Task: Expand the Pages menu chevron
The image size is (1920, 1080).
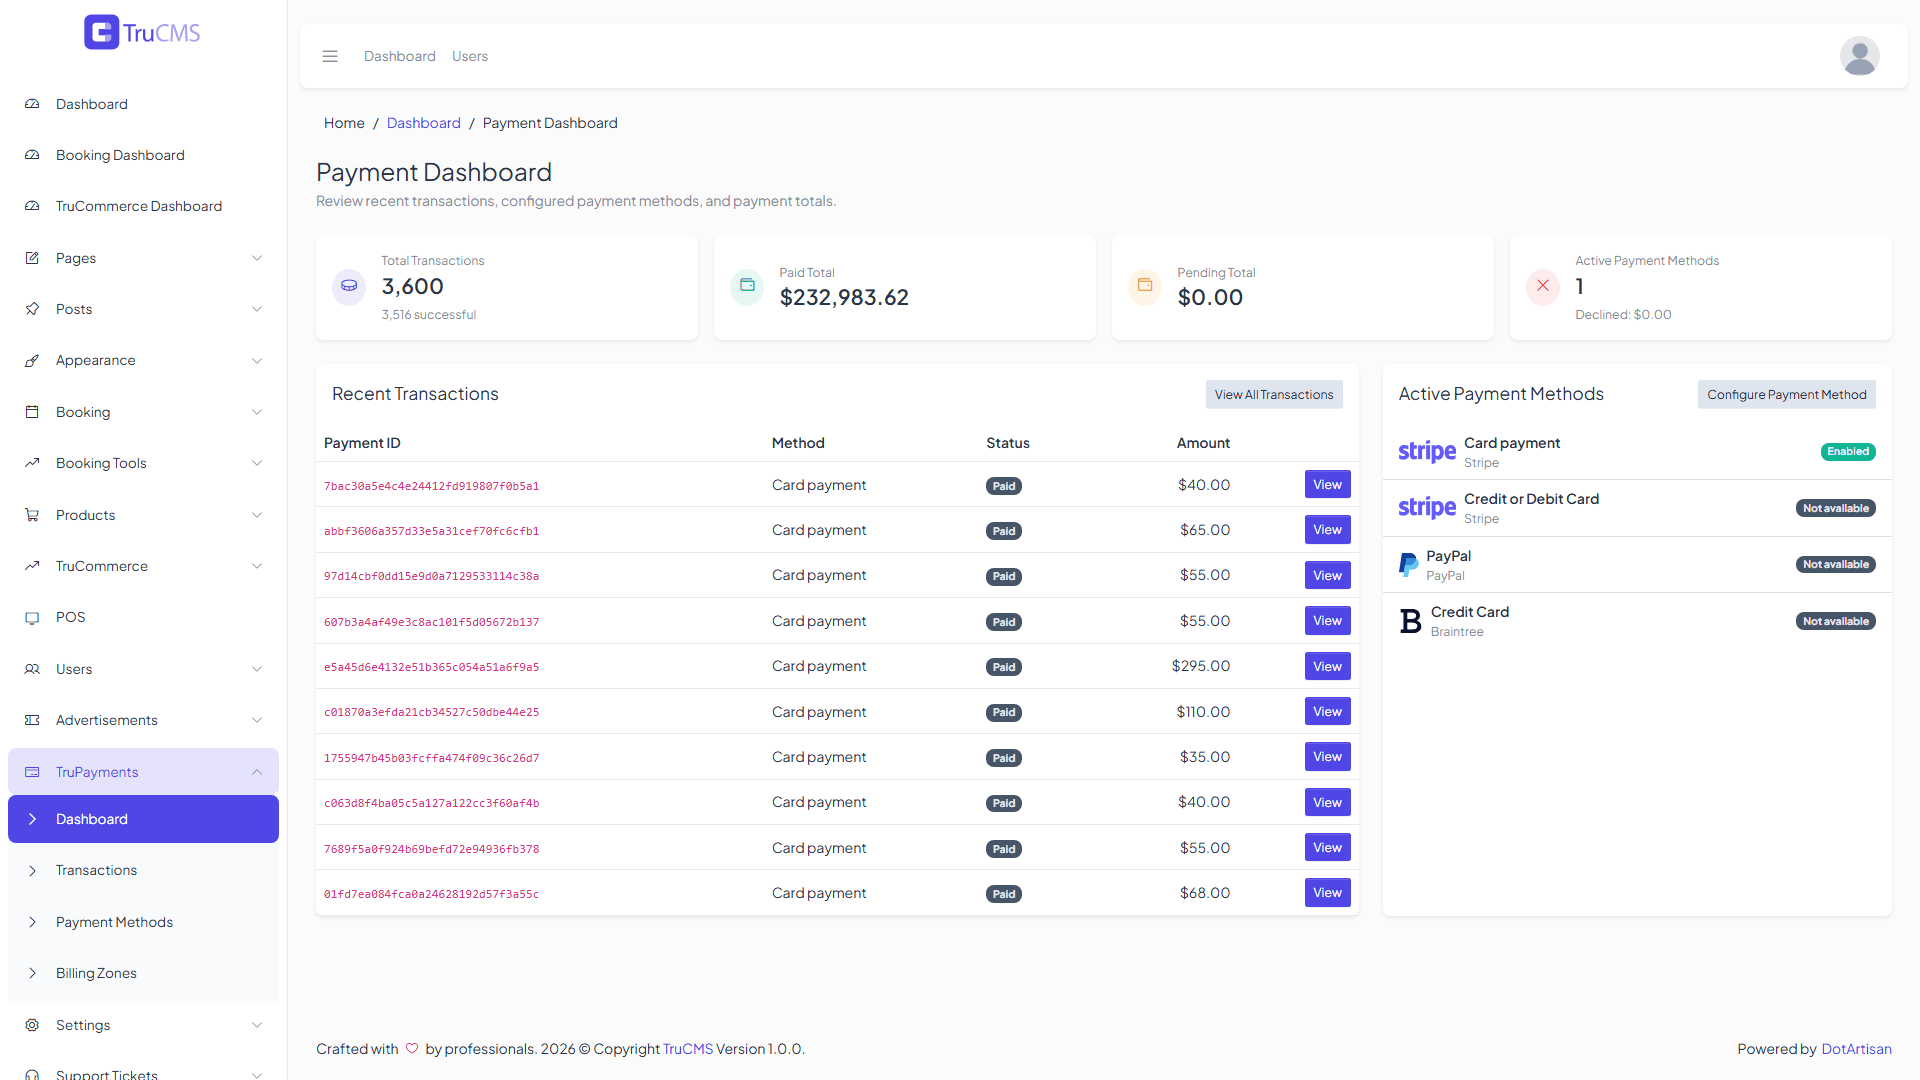Action: (x=257, y=258)
